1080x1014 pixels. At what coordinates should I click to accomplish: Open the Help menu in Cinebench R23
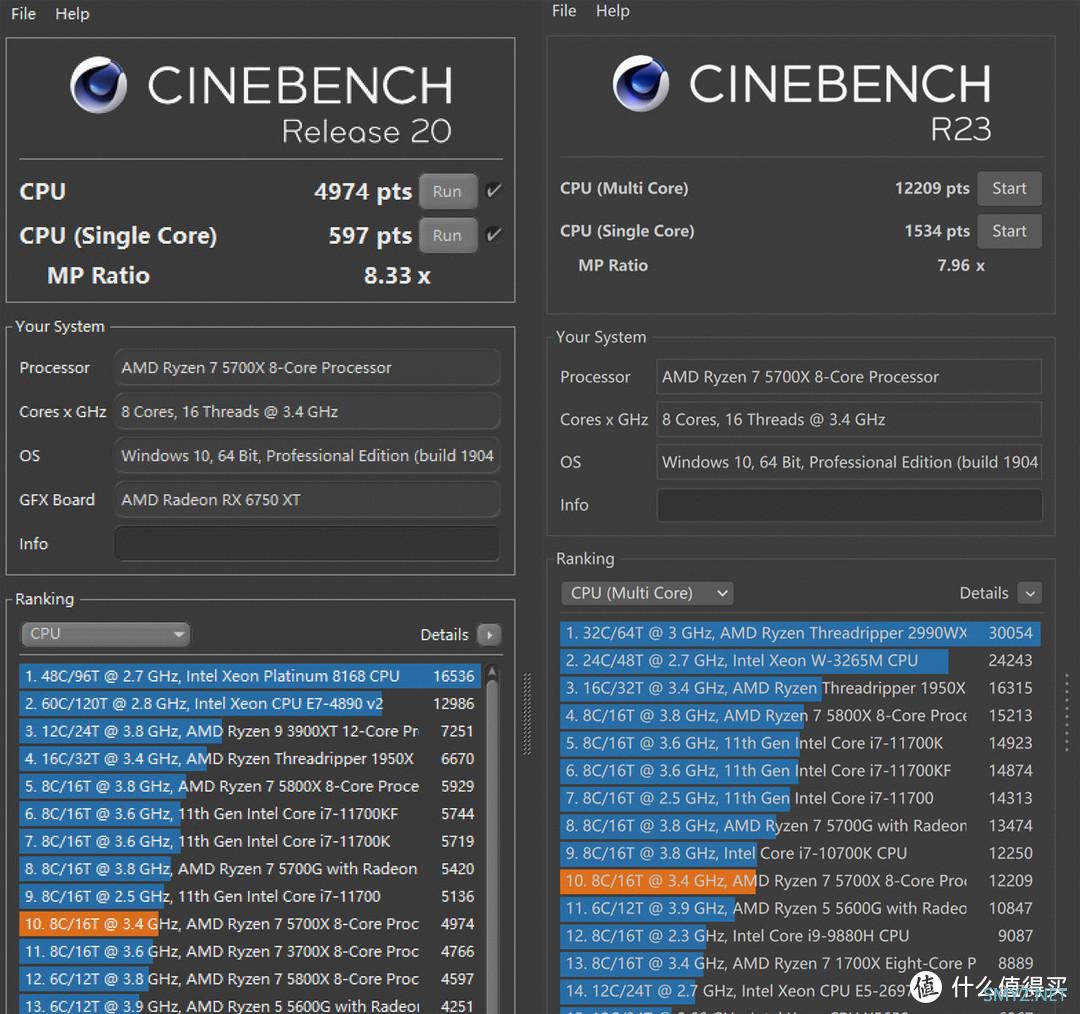(x=613, y=11)
